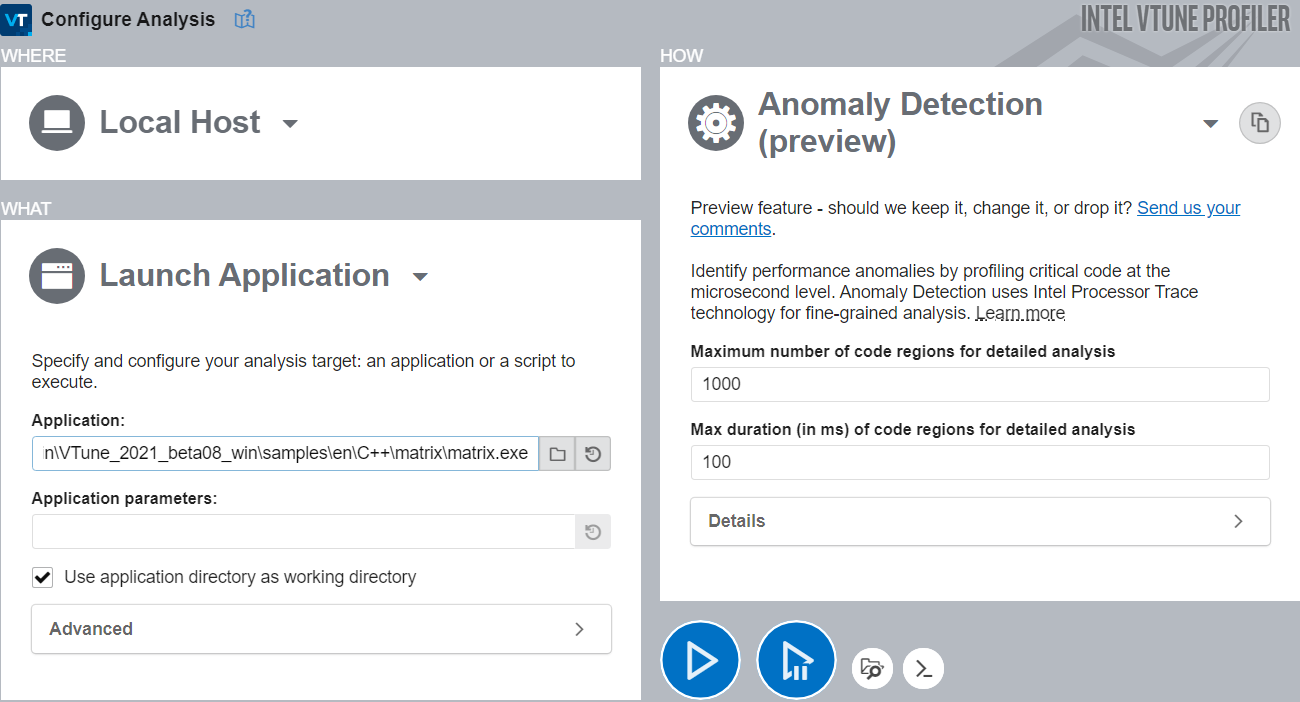Browse for application with folder icon

[x=557, y=454]
